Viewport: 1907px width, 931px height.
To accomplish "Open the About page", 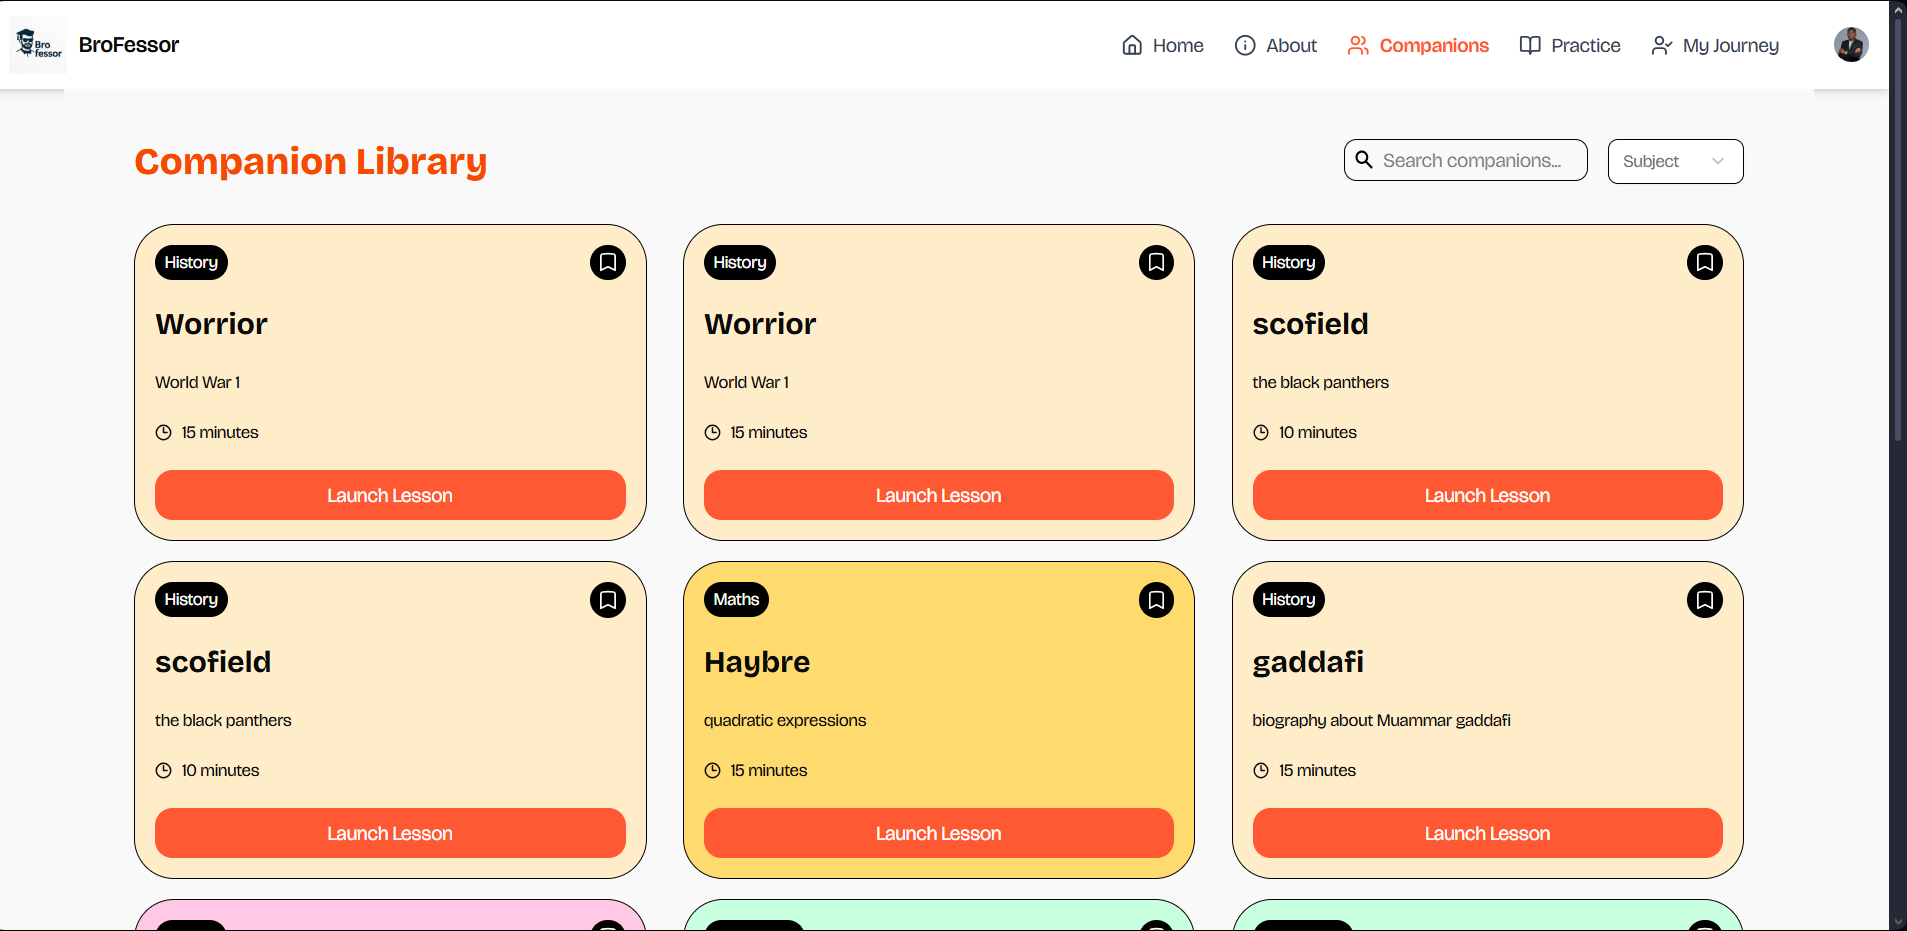I will (1276, 45).
